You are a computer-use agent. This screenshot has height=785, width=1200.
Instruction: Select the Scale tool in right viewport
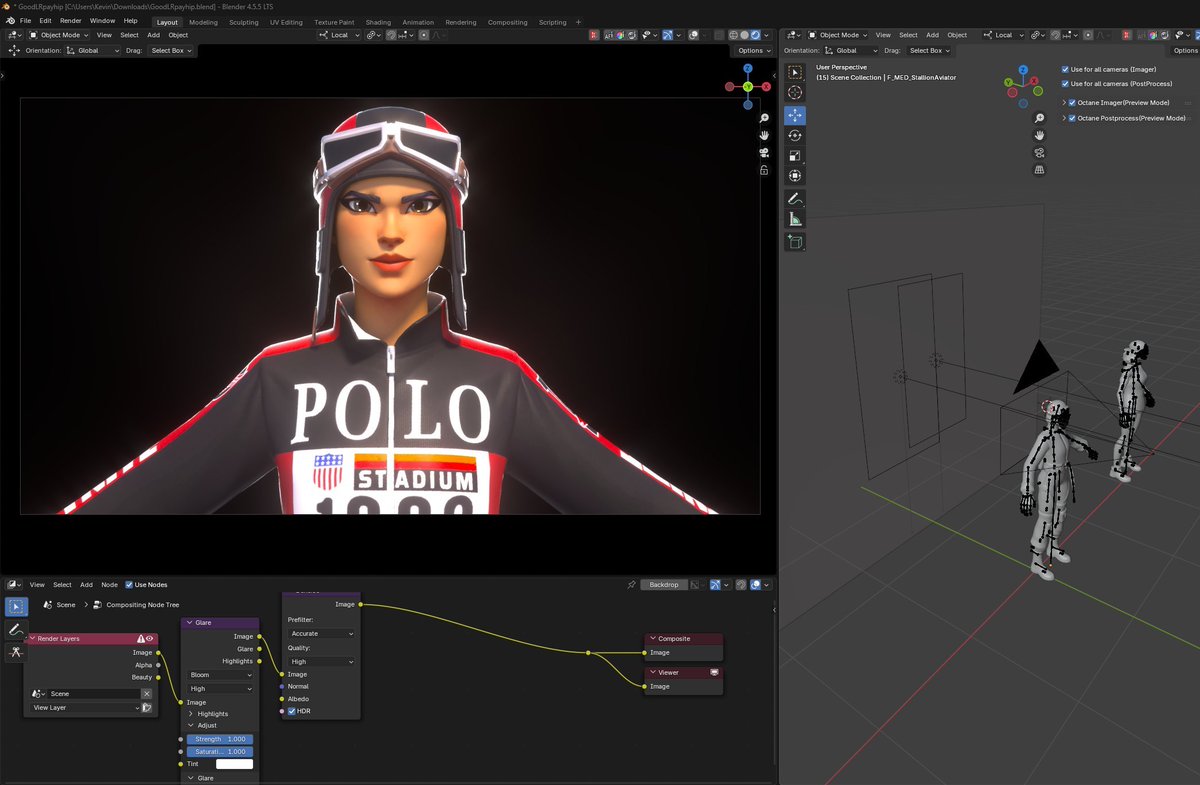pos(795,156)
